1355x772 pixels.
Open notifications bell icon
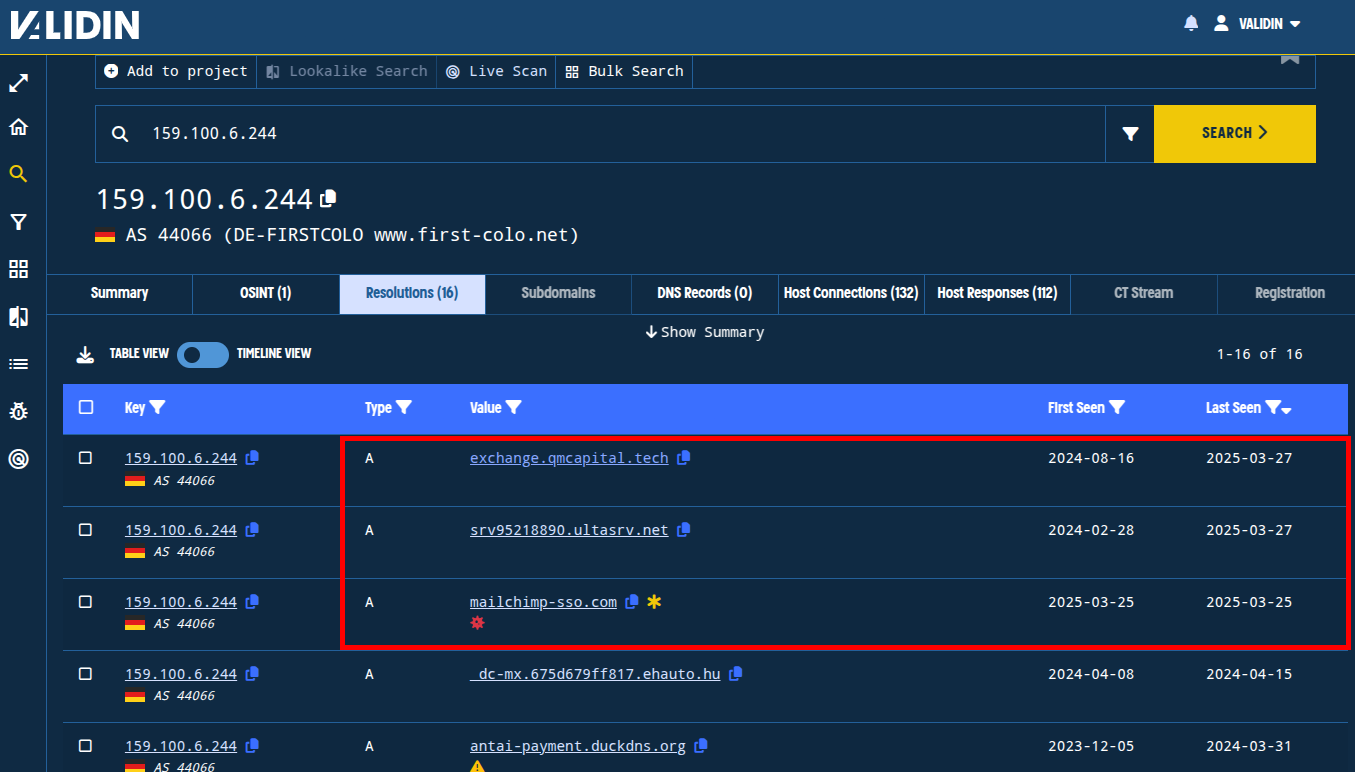(1191, 23)
